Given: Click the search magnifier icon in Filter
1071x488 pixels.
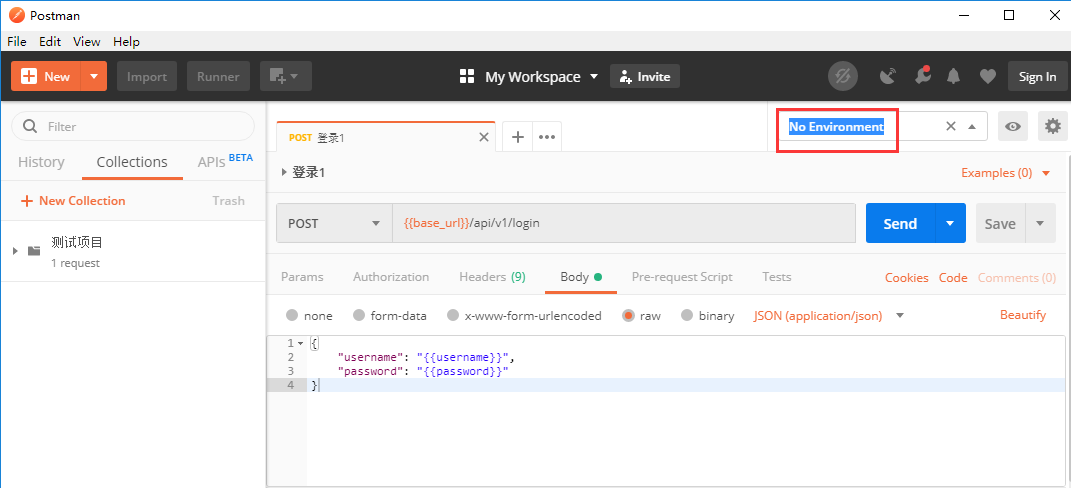Looking at the screenshot, I should pyautogui.click(x=30, y=126).
